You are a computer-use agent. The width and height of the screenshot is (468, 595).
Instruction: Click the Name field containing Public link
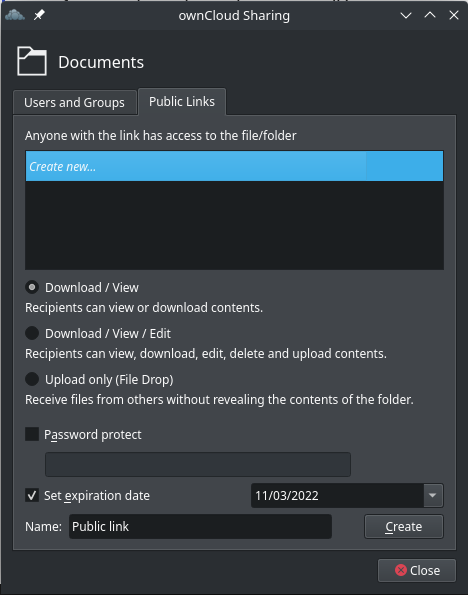(200, 526)
